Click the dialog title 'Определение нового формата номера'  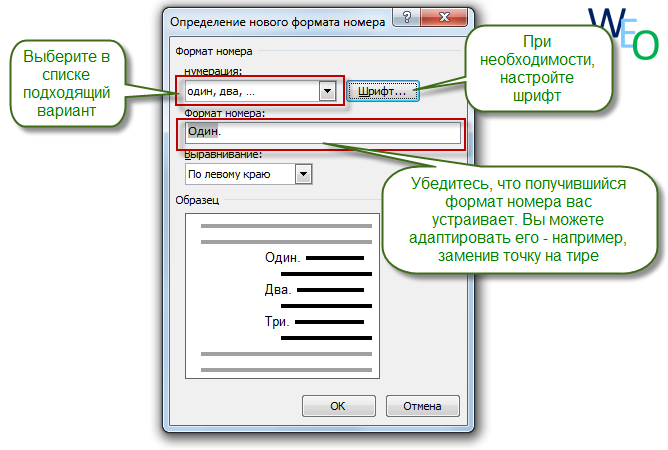(278, 19)
